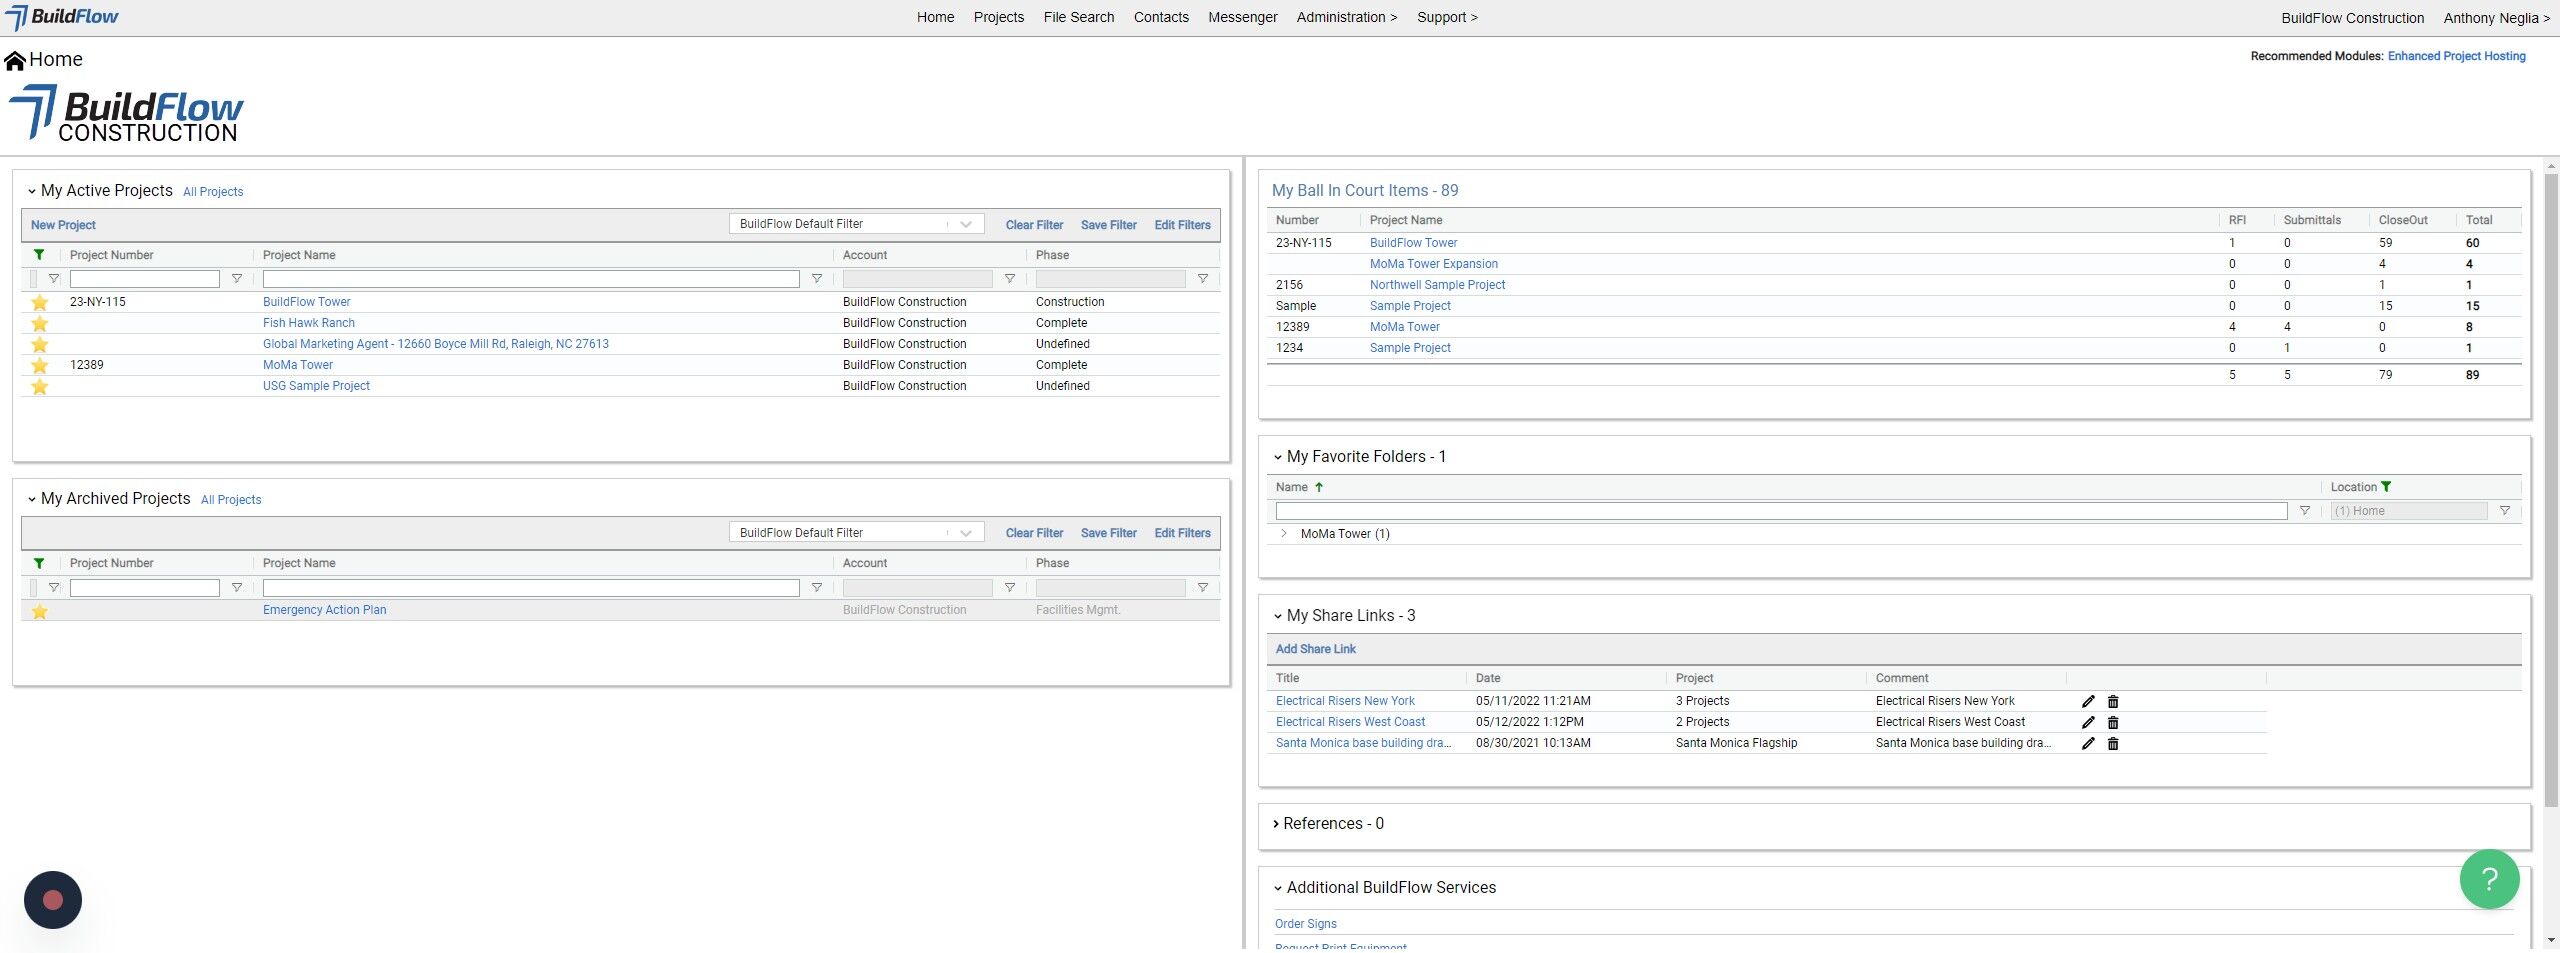Open the green help question mark button

pos(2489,879)
